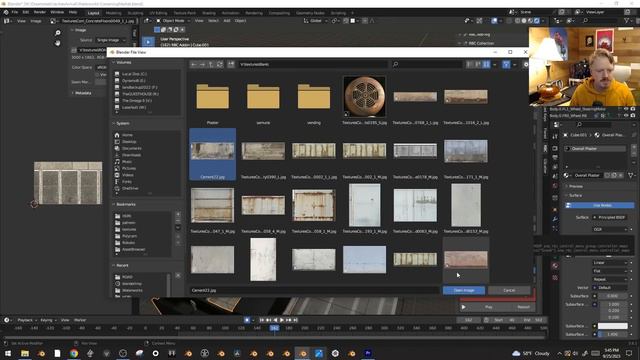
Task: Select pan hand tool in image editor
Action: pyautogui.click(x=58, y=42)
